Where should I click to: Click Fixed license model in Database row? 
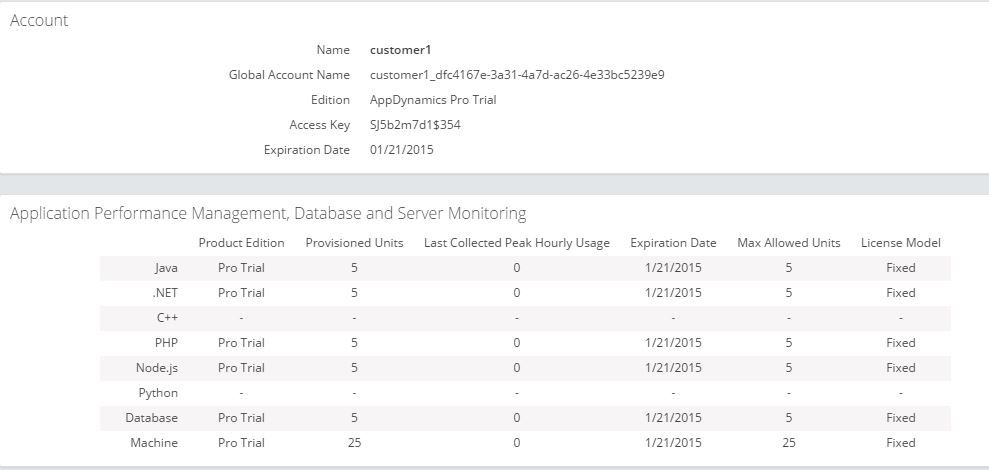901,418
